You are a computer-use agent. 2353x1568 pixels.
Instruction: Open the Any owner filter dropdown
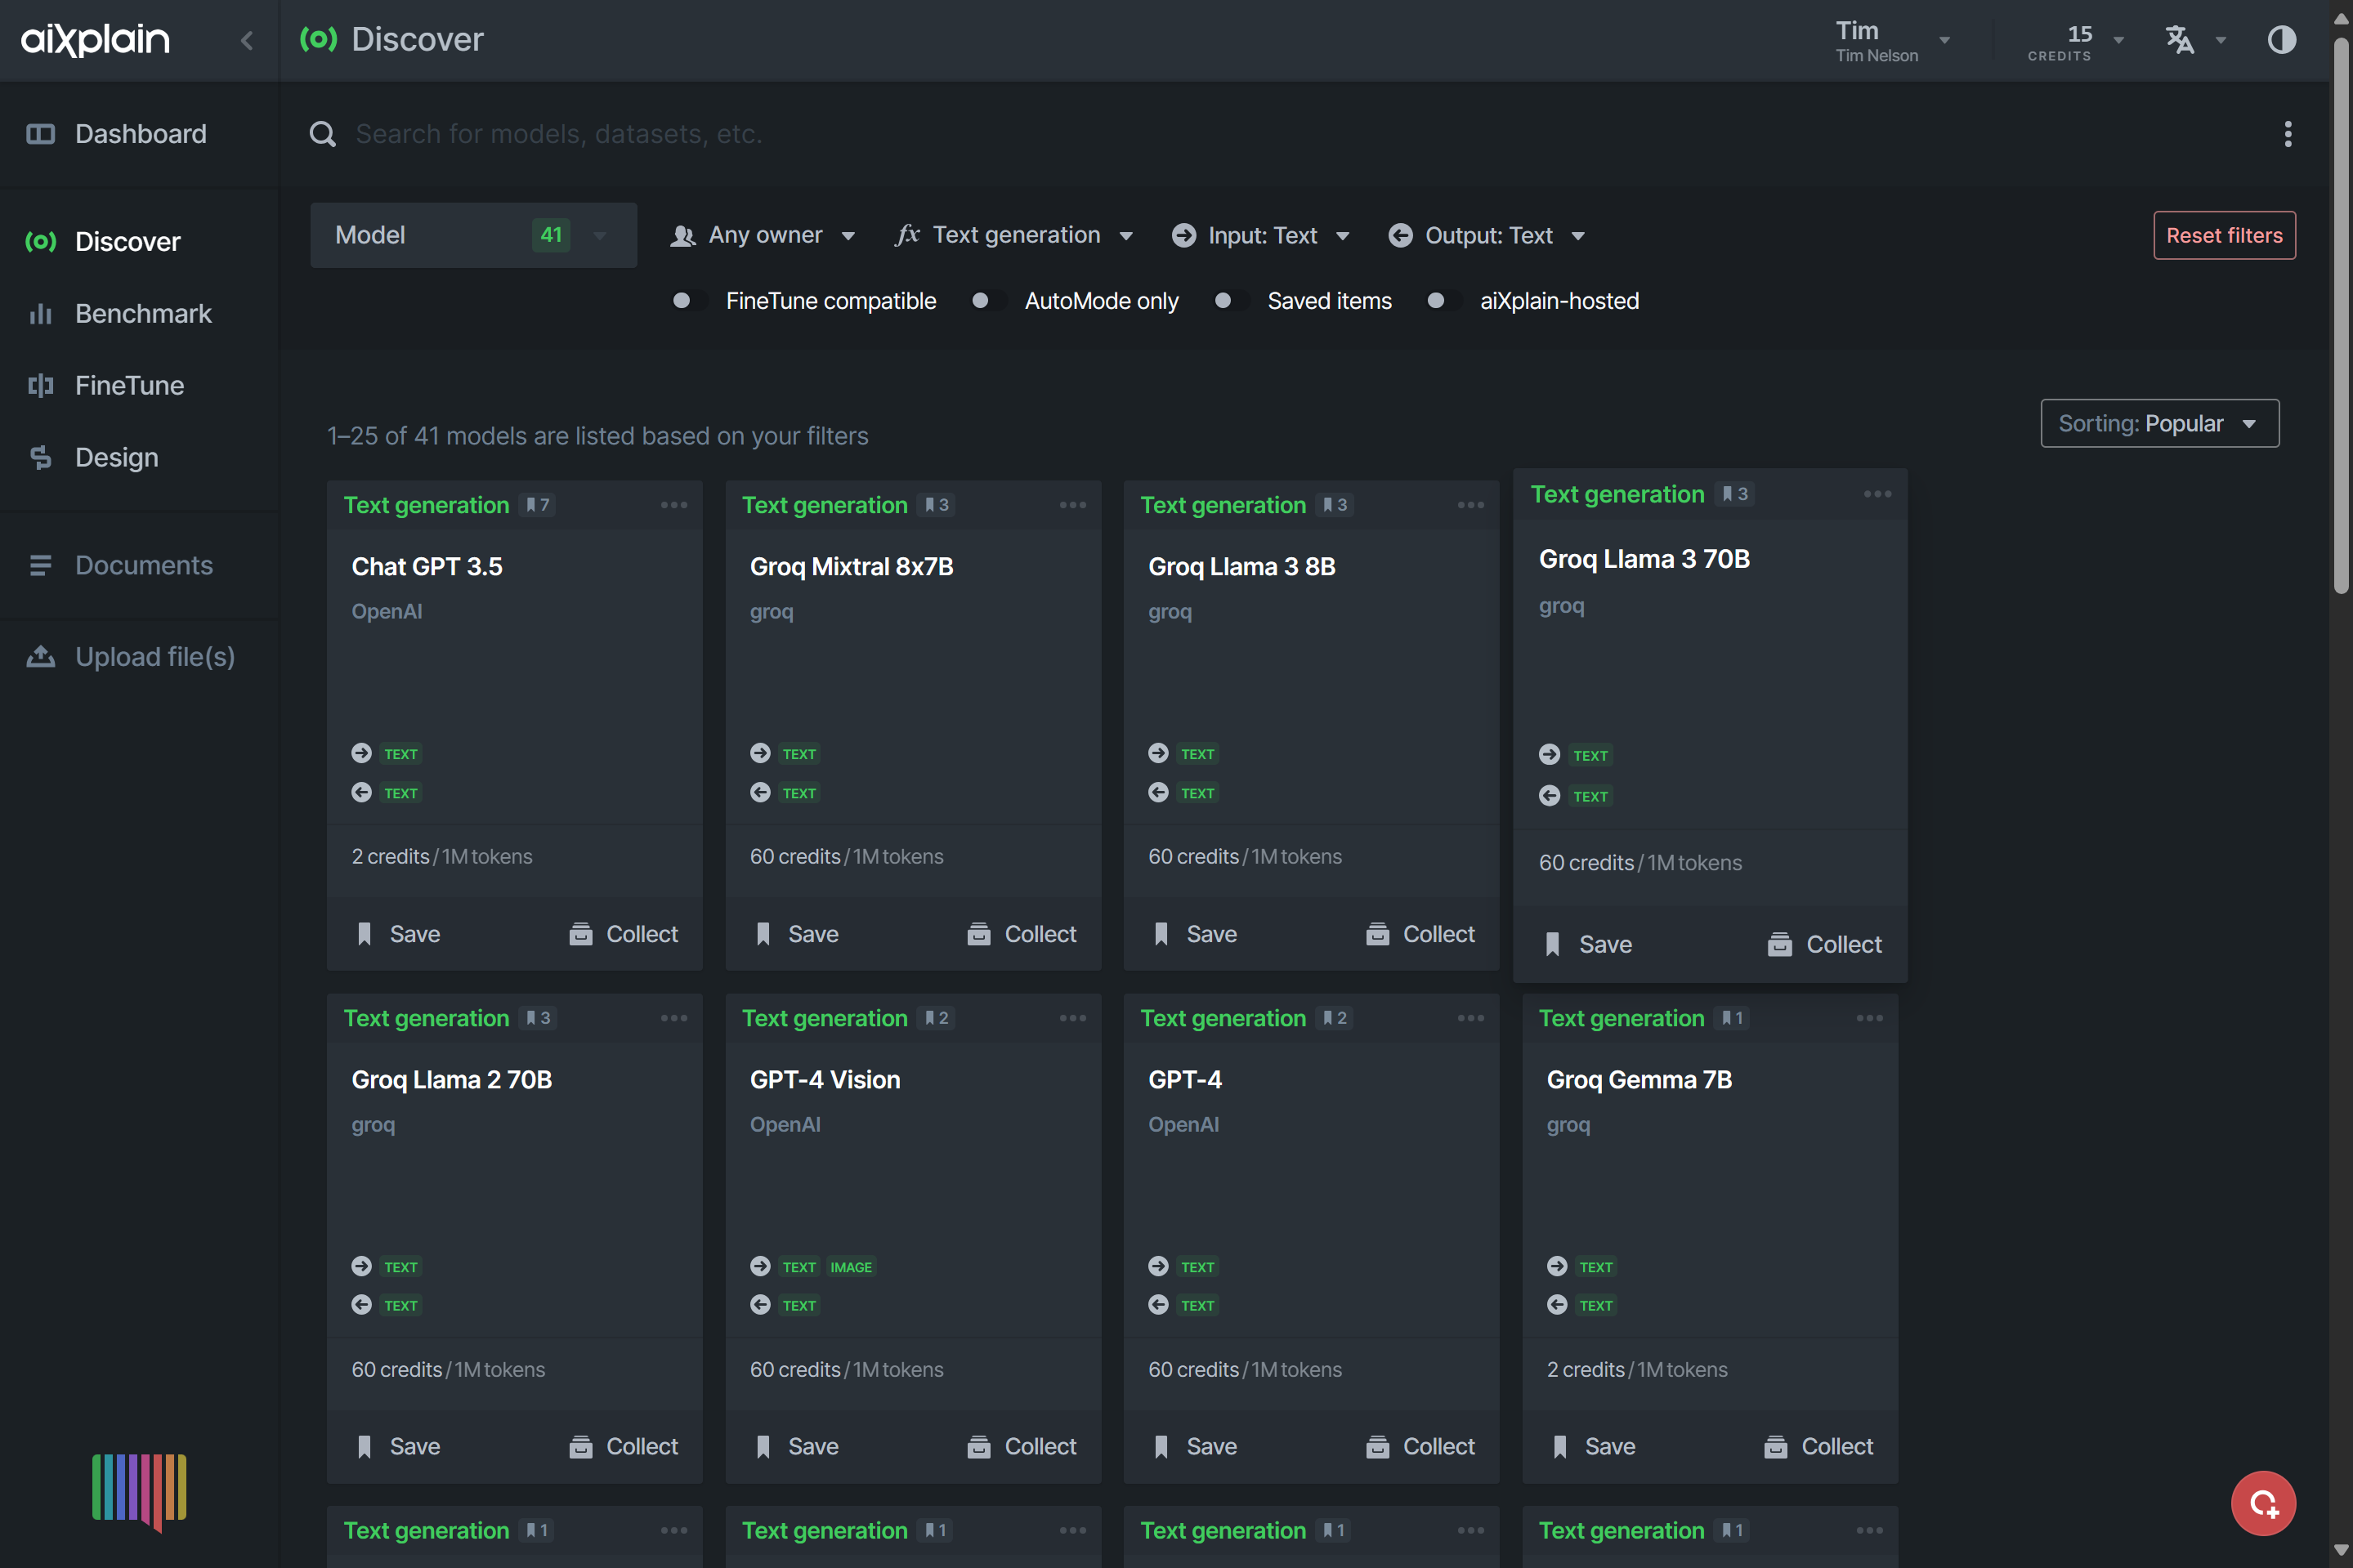pos(763,235)
